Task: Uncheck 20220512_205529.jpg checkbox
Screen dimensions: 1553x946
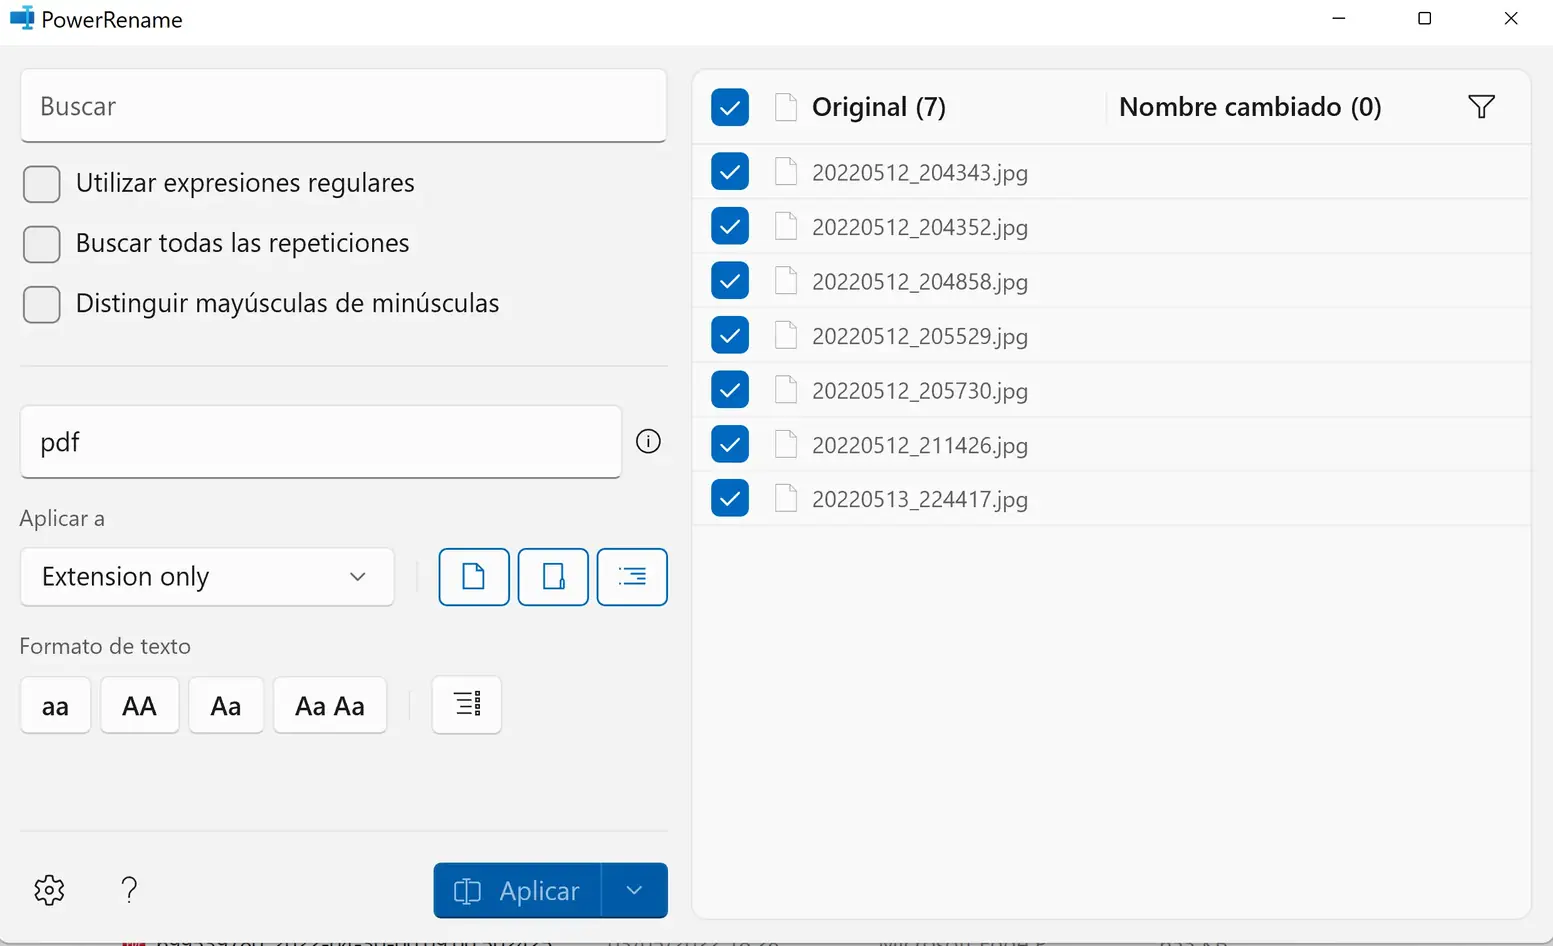Action: [x=730, y=335]
